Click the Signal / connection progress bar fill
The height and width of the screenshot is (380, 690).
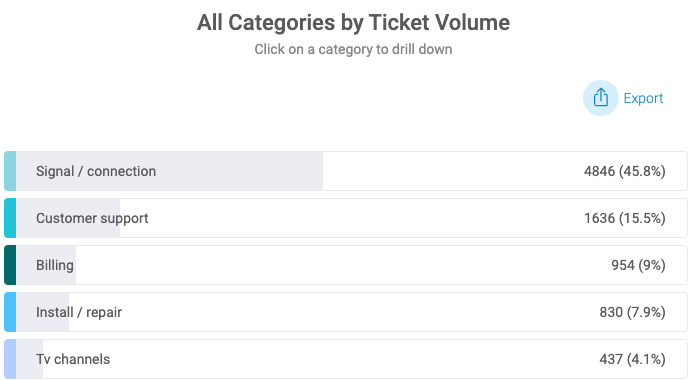169,171
